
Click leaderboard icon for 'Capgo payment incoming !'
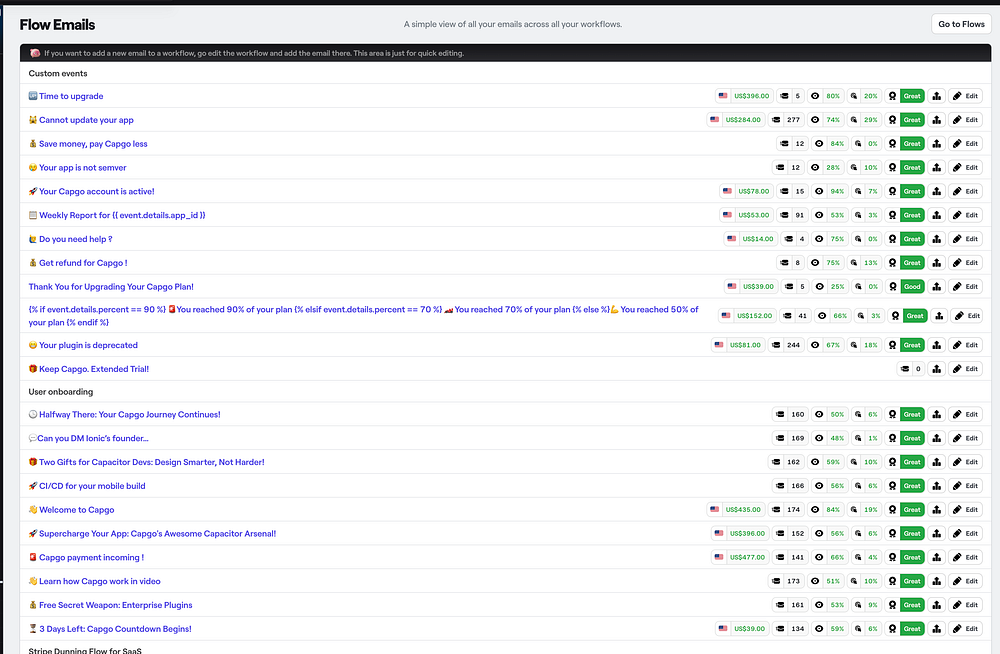pyautogui.click(x=936, y=558)
